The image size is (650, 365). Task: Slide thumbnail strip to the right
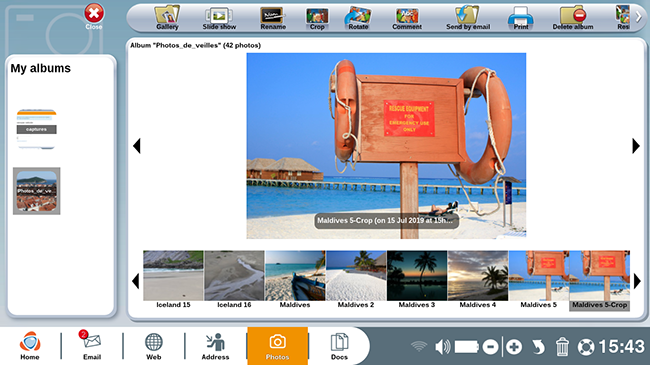point(637,281)
